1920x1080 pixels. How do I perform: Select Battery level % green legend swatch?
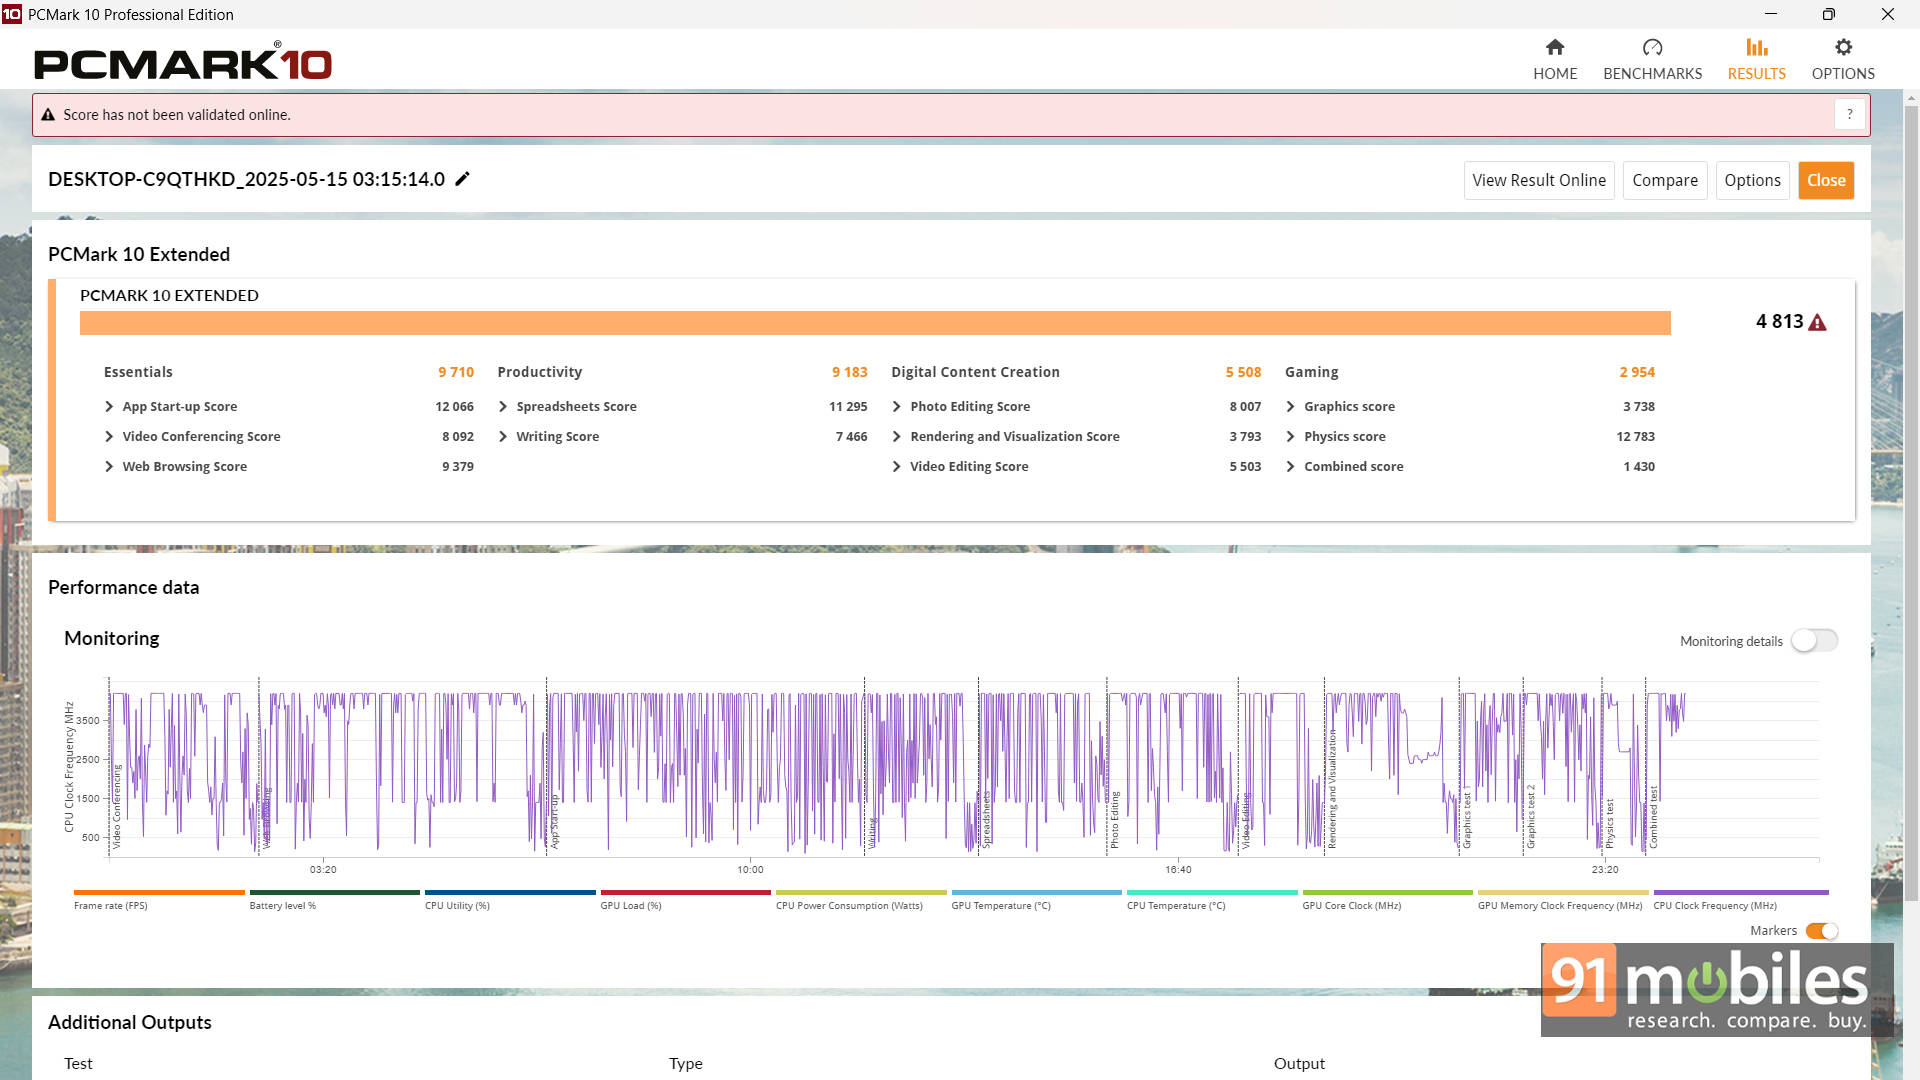334,892
